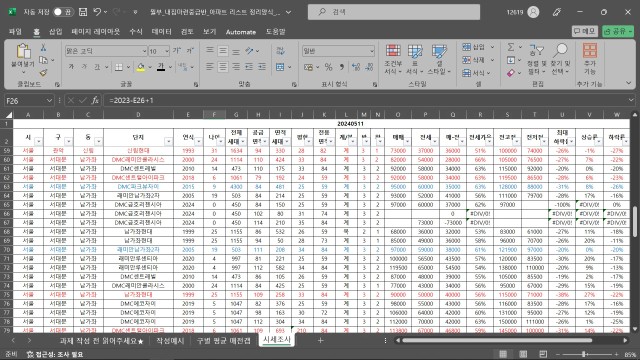
Task: Click the Increase Font Size icon
Action: (177, 51)
